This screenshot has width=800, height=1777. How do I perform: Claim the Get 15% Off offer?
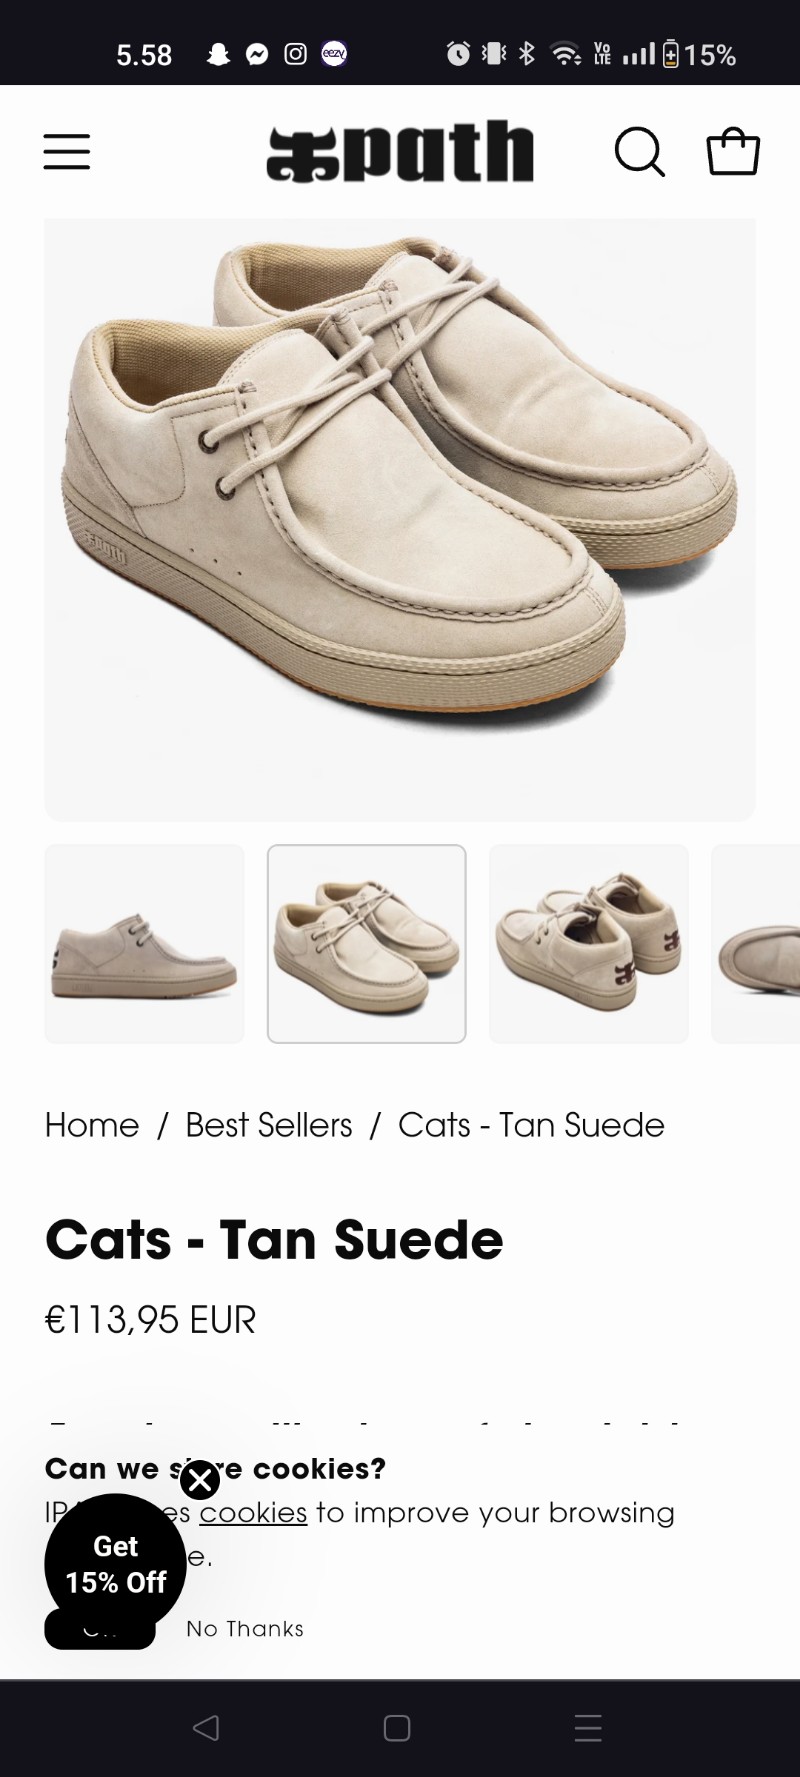point(115,1564)
